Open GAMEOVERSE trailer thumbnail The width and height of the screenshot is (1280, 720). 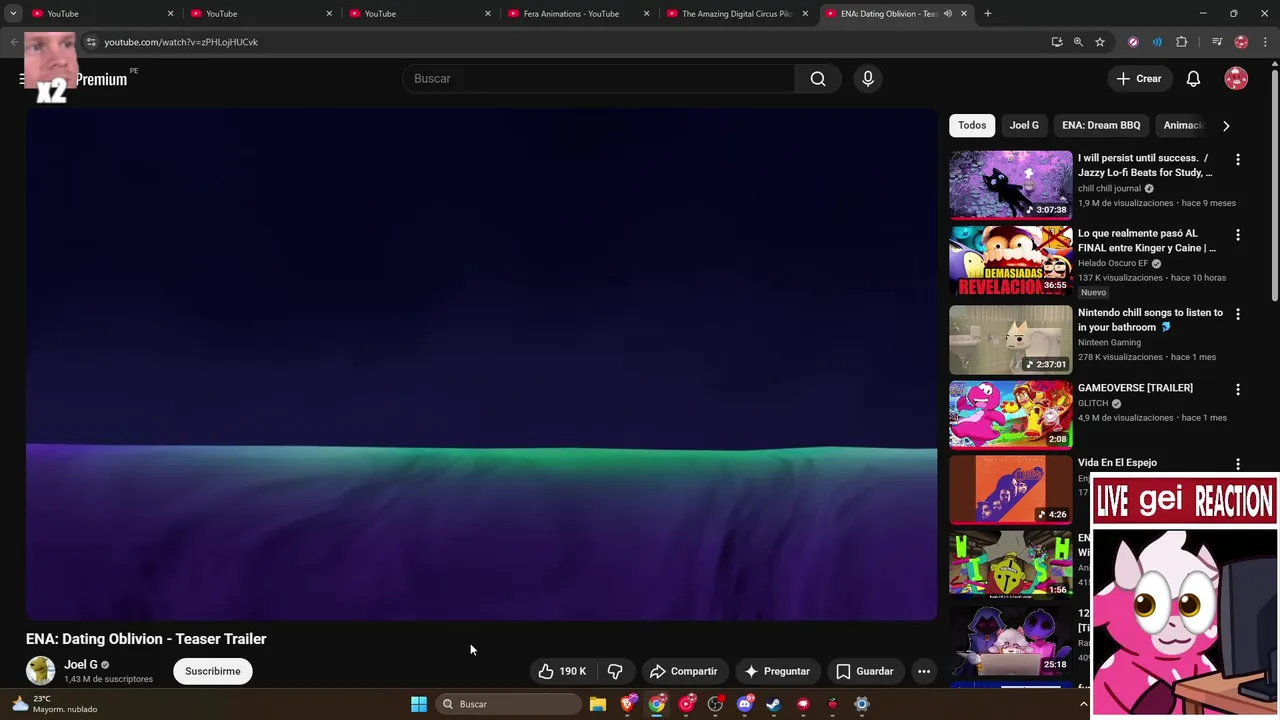1010,414
